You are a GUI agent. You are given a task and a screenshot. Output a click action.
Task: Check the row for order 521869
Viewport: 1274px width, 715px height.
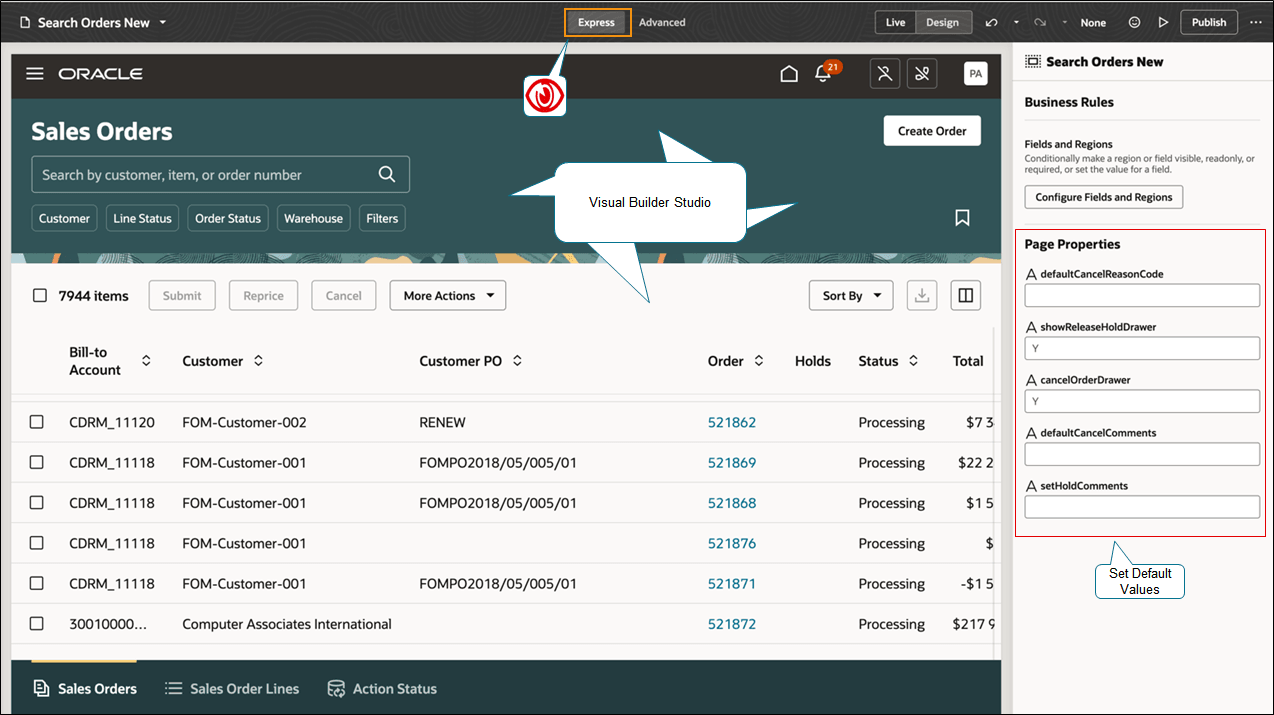point(37,462)
